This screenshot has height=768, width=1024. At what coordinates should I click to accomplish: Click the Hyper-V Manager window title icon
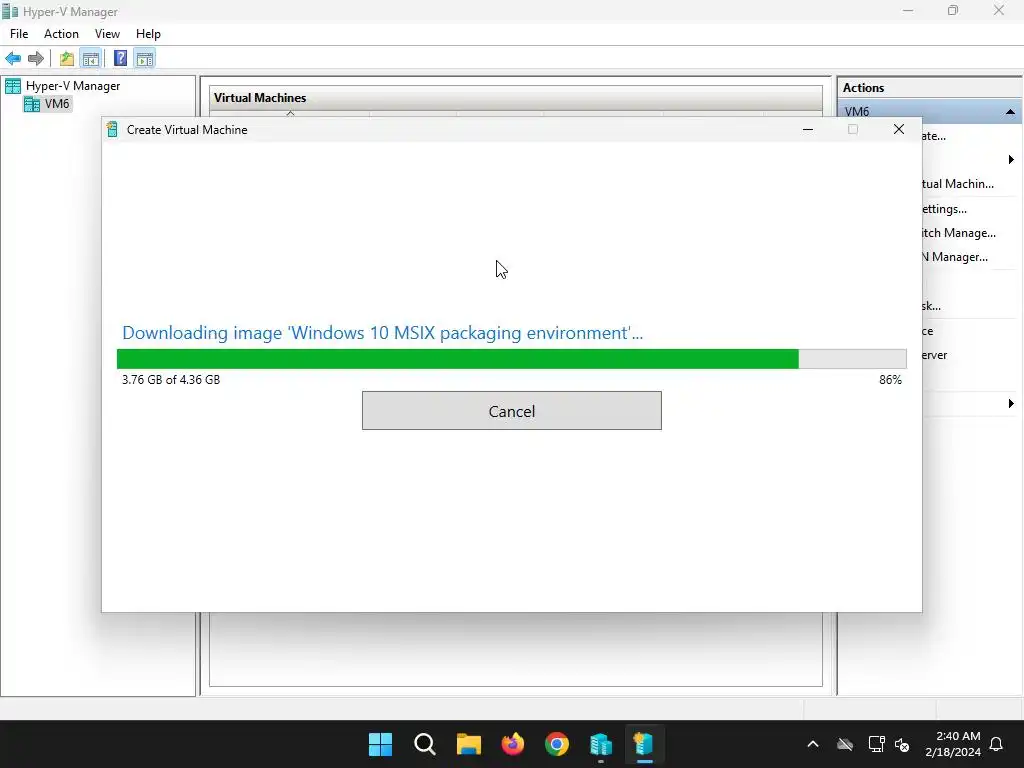click(10, 11)
